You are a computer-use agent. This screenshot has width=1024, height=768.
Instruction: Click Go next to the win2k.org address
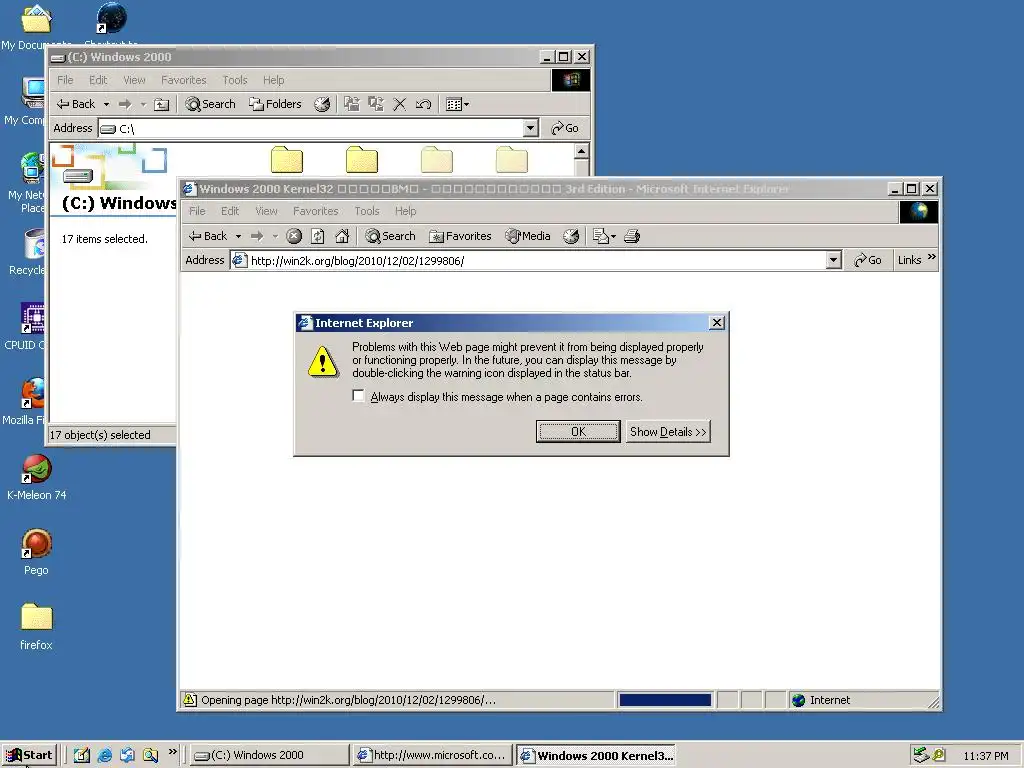(x=867, y=260)
